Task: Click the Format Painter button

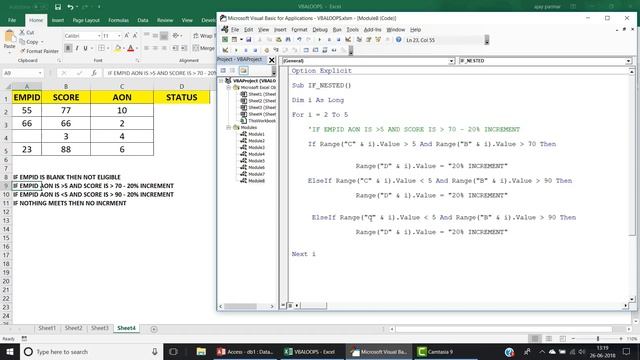Action: click(x=39, y=51)
